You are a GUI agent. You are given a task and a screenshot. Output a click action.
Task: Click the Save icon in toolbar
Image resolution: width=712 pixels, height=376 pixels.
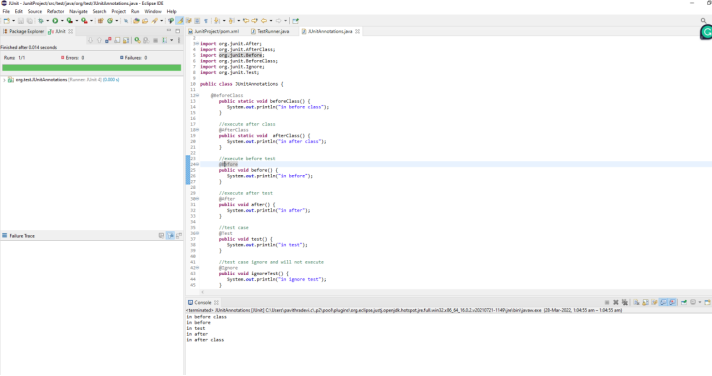click(20, 20)
